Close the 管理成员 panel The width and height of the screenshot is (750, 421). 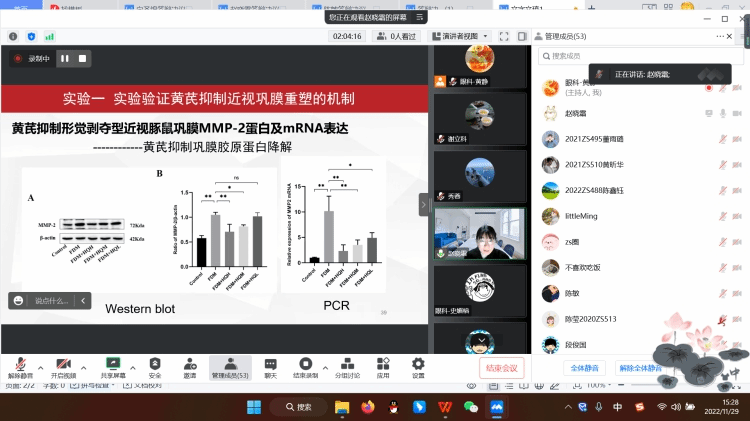(729, 36)
